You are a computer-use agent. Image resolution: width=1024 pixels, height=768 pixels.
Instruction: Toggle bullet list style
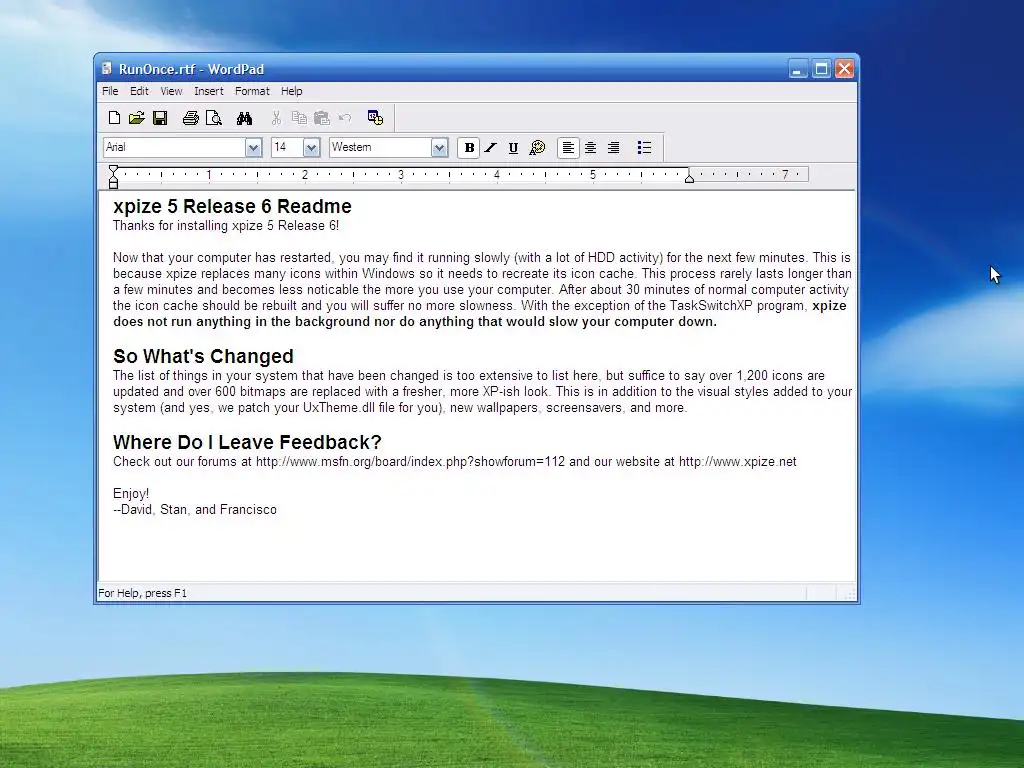(x=645, y=148)
